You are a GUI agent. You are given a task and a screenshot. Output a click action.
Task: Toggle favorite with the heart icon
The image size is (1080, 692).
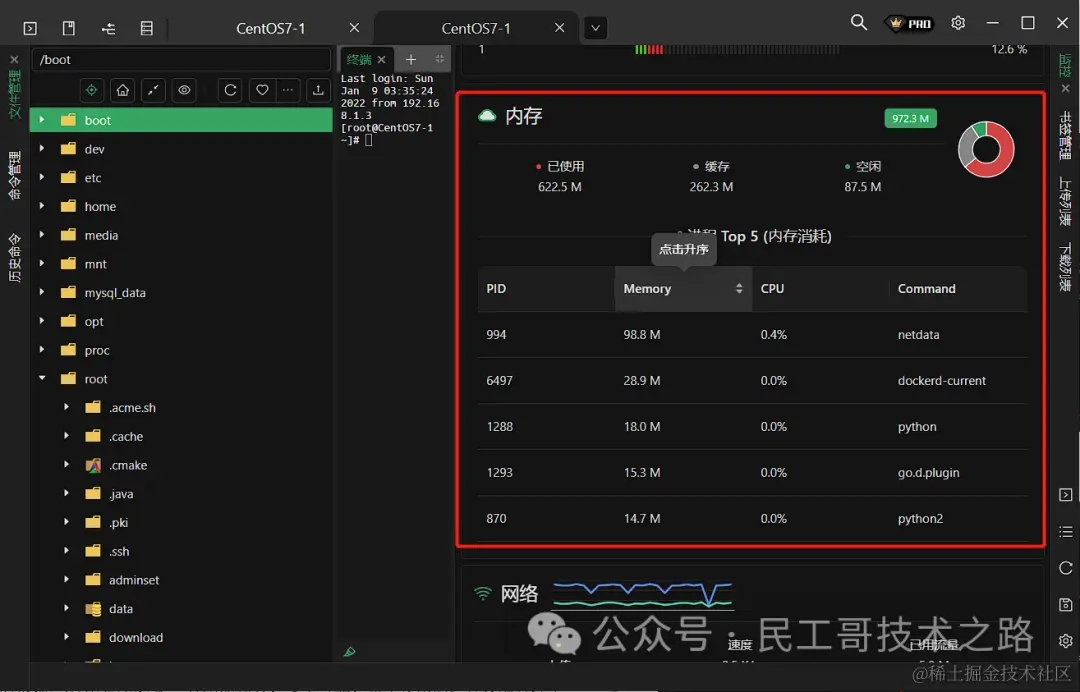tap(262, 90)
